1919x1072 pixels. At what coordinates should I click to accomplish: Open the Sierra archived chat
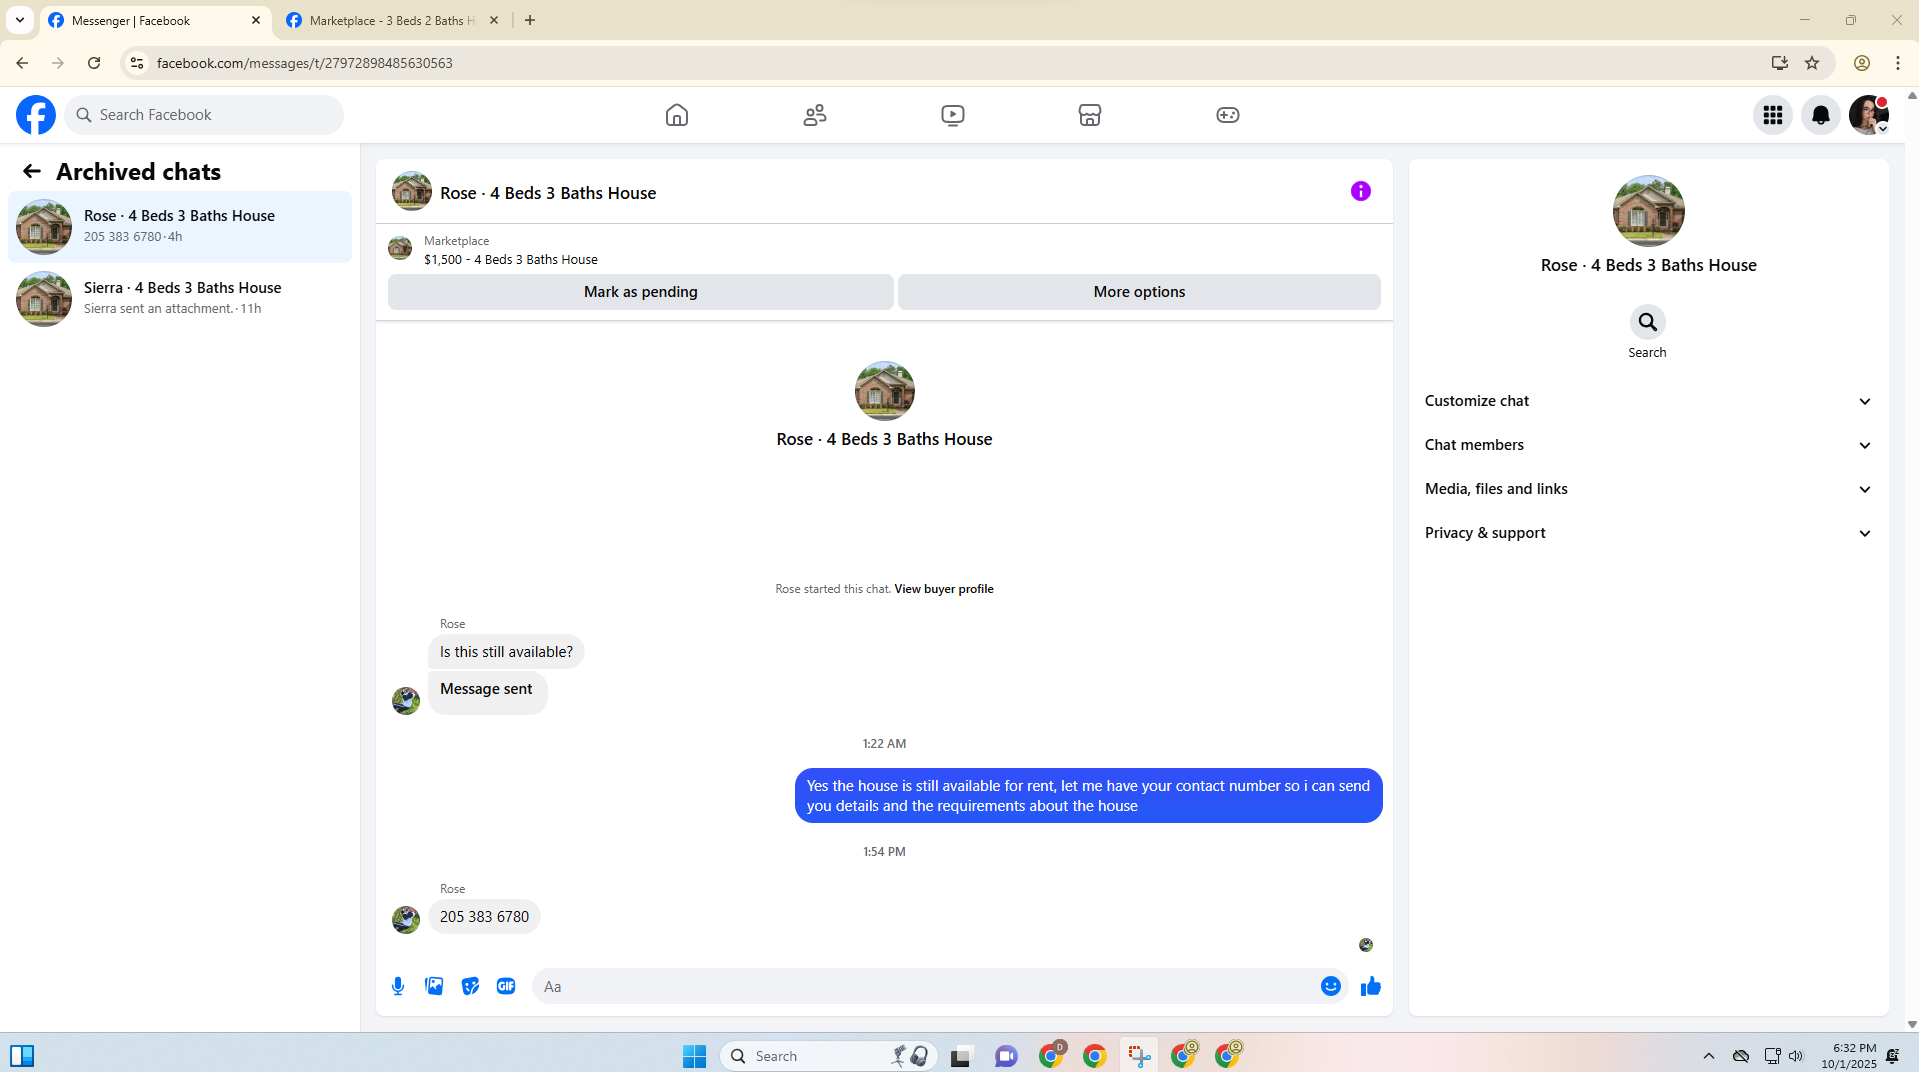[180, 299]
